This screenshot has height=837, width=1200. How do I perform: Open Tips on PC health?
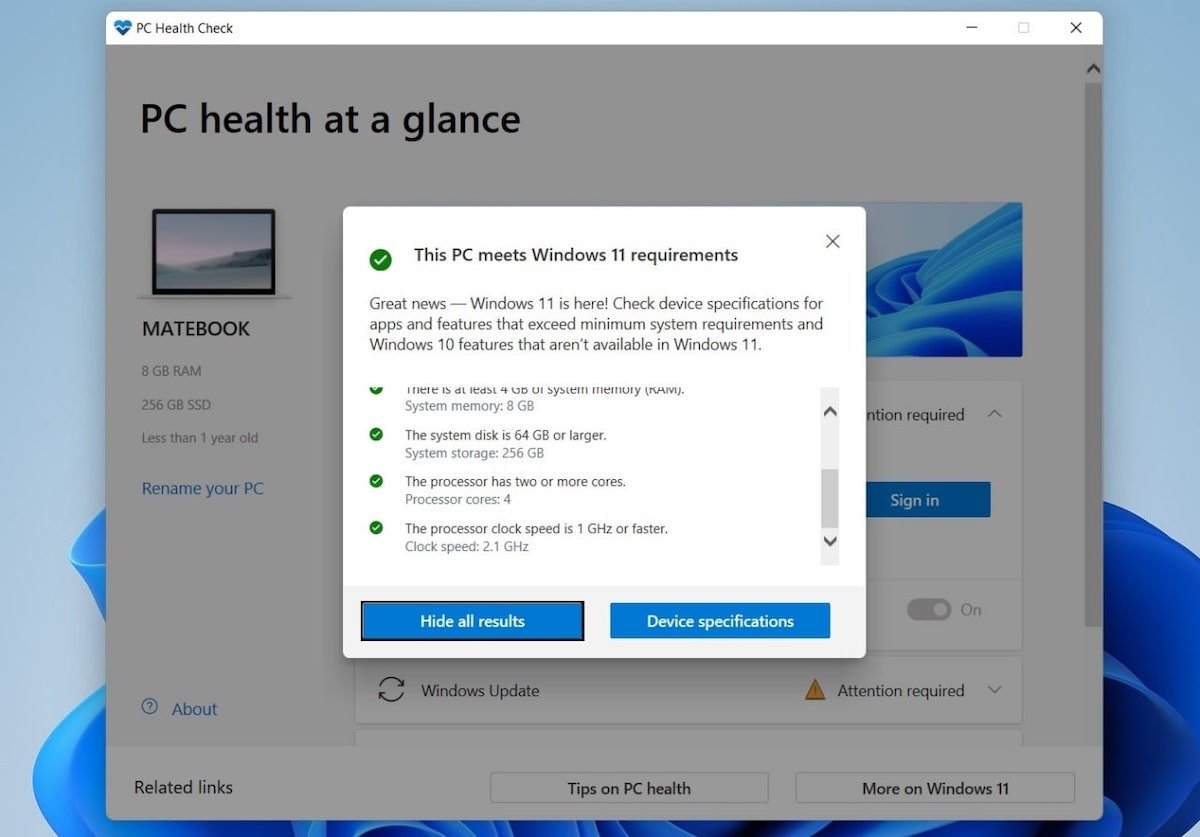[629, 788]
